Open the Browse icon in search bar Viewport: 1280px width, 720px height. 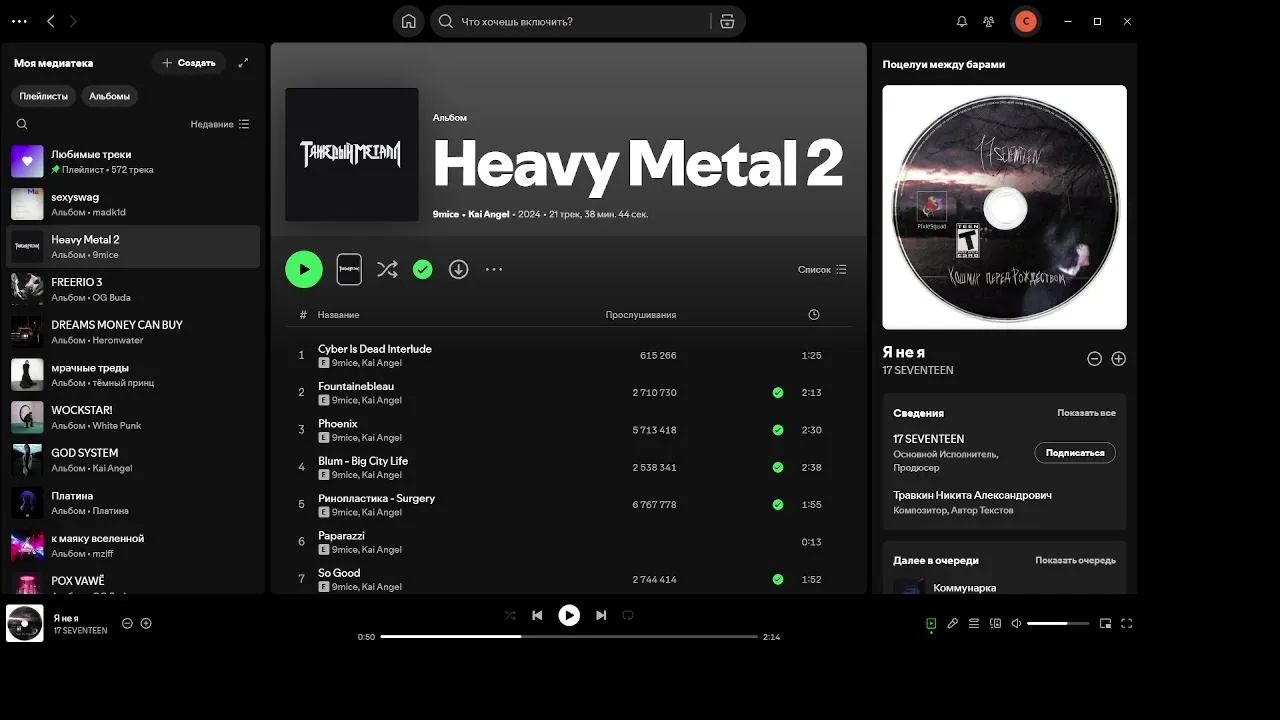727,21
